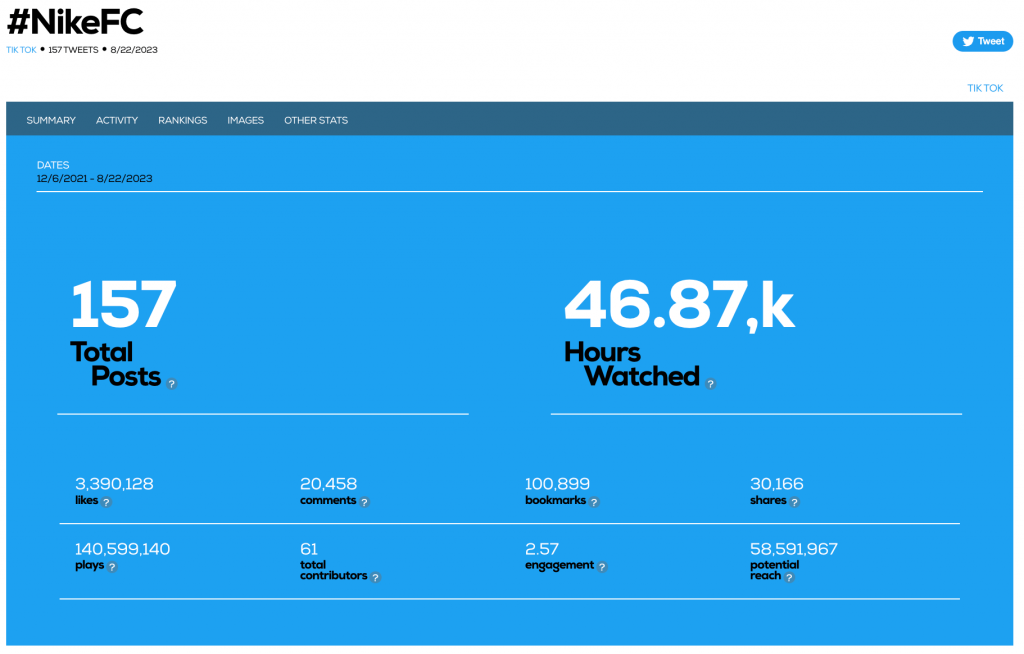Click the help icon next to Total Posts

172,384
